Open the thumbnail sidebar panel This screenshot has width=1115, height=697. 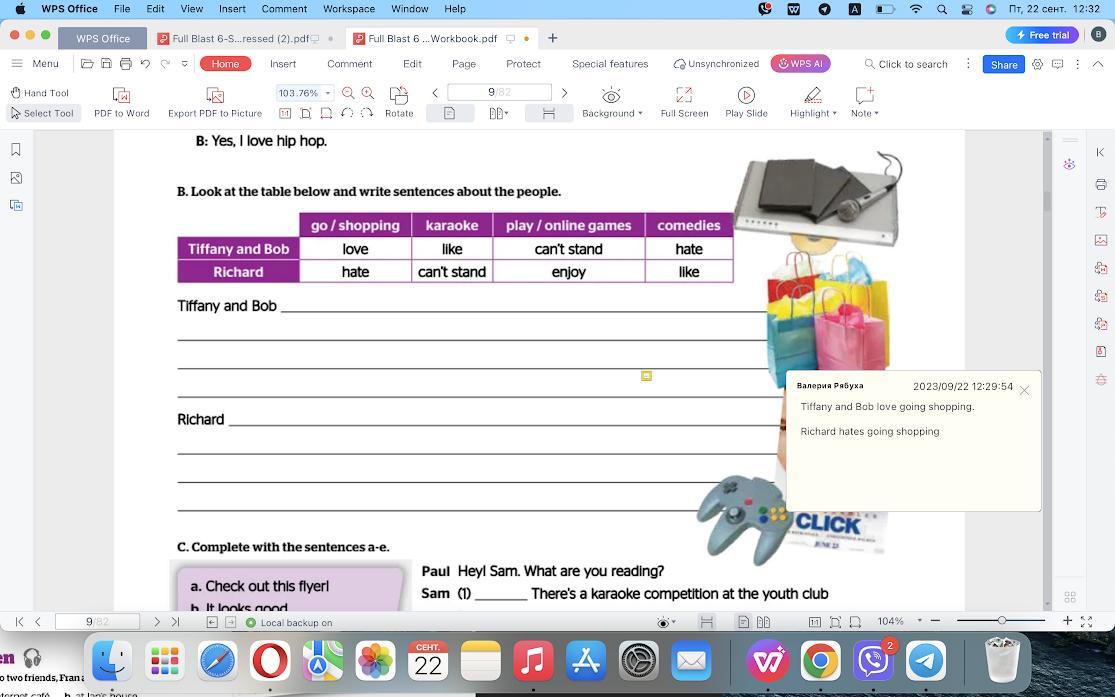[x=16, y=178]
